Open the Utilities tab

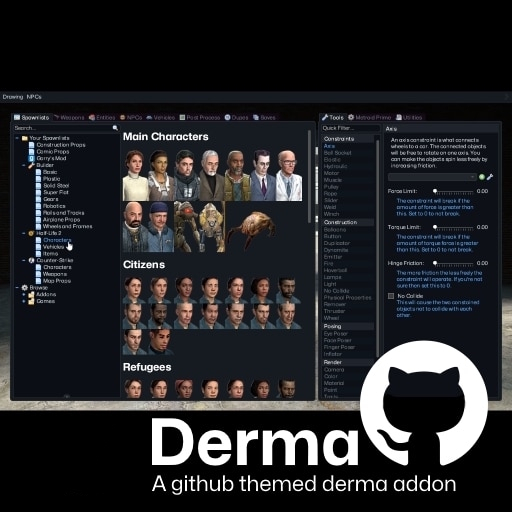tap(409, 117)
